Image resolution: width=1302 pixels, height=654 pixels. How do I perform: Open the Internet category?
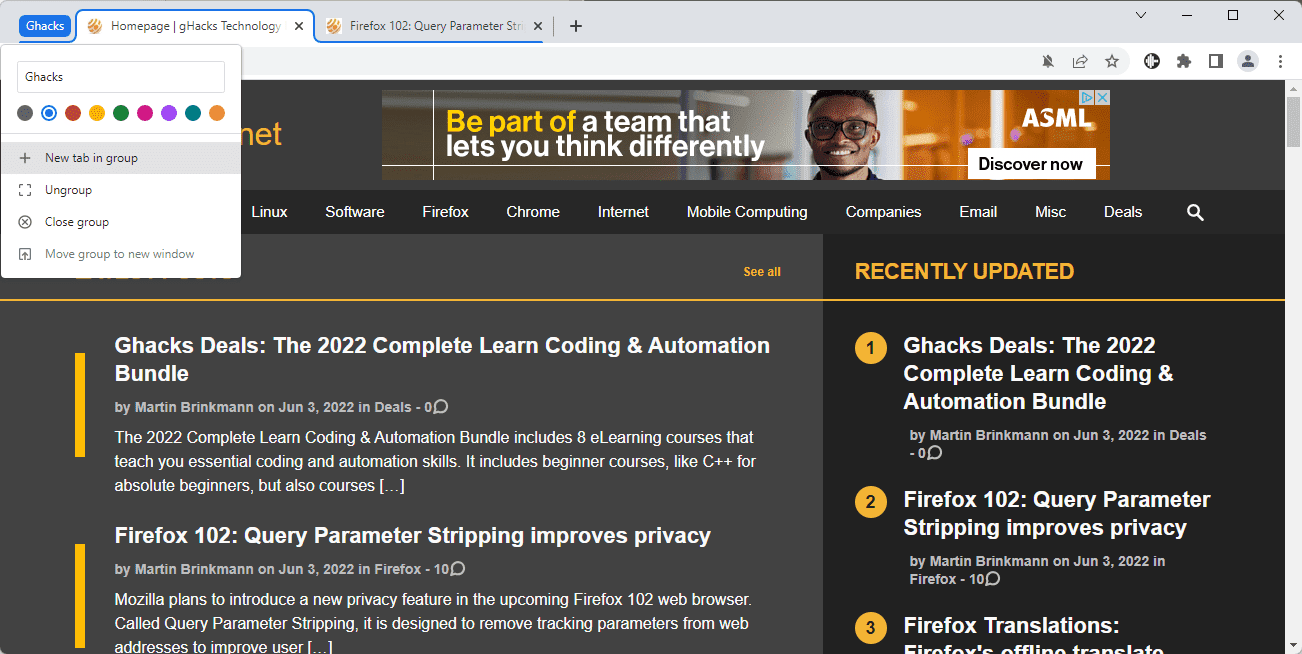(623, 212)
